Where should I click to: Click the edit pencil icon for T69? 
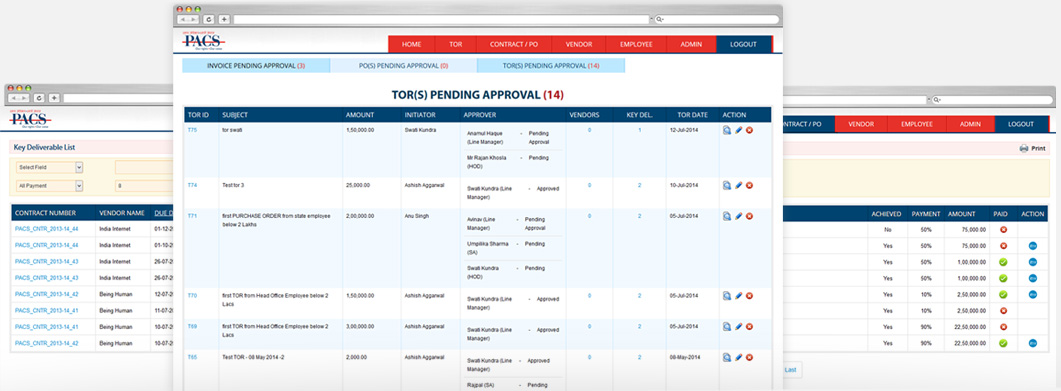tap(738, 327)
